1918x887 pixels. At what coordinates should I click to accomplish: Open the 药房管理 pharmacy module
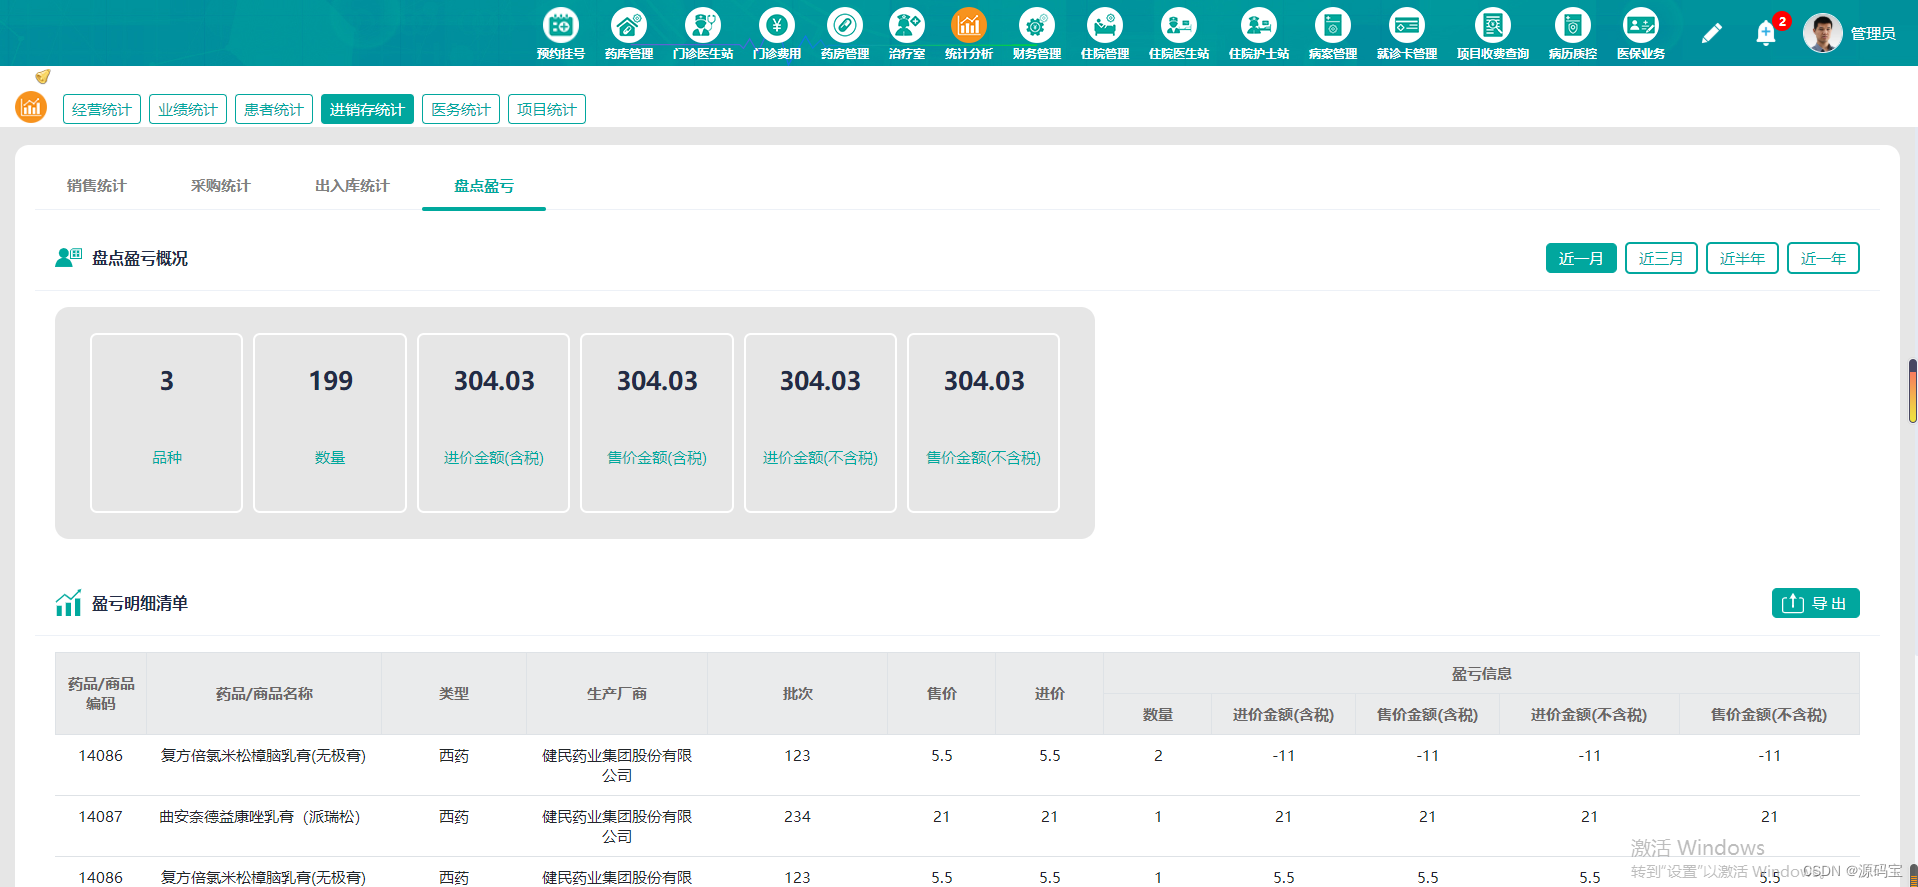tap(844, 33)
